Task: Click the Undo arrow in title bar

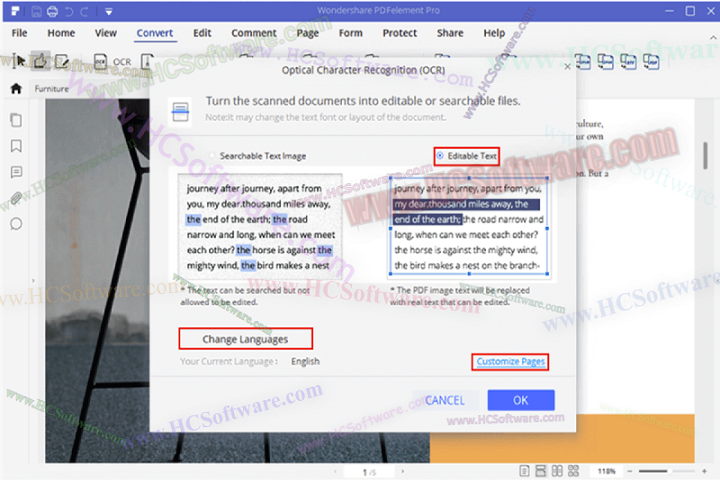Action: pyautogui.click(x=69, y=11)
